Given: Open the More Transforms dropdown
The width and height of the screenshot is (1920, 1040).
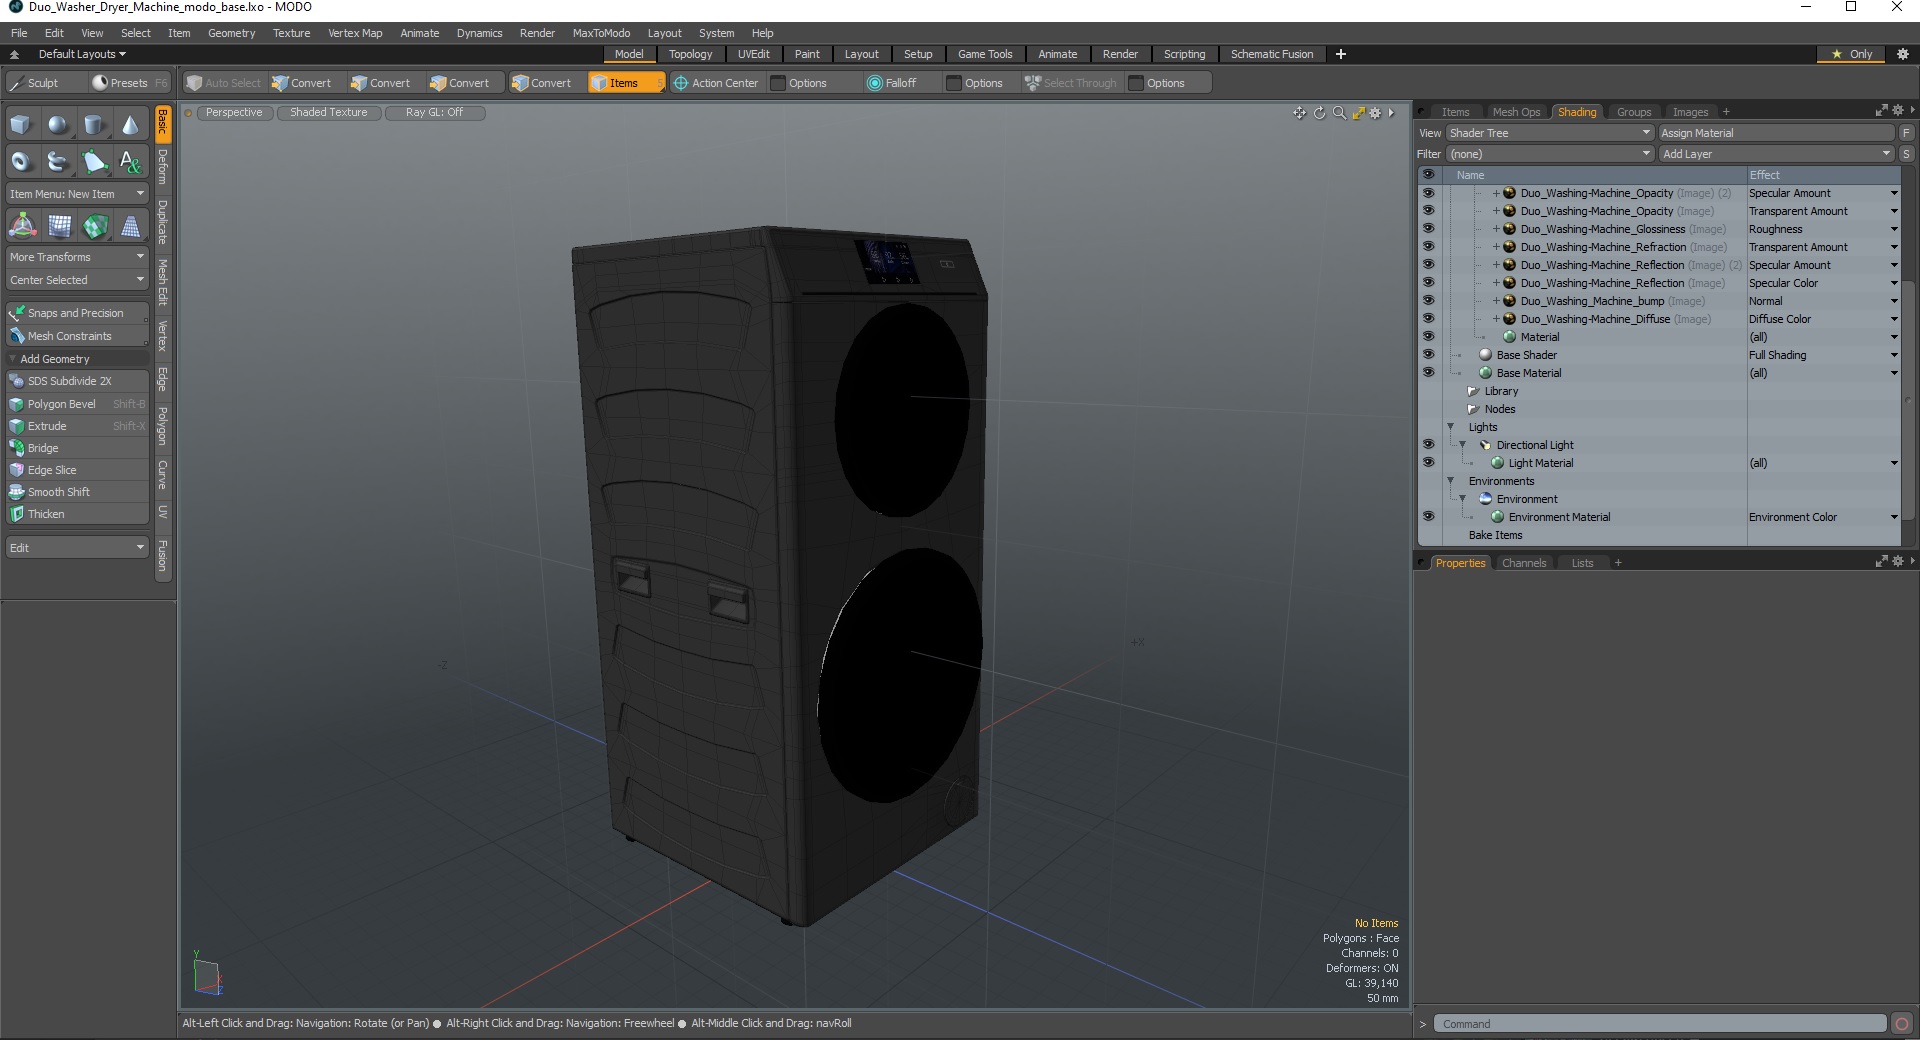Looking at the screenshot, I should click(77, 257).
